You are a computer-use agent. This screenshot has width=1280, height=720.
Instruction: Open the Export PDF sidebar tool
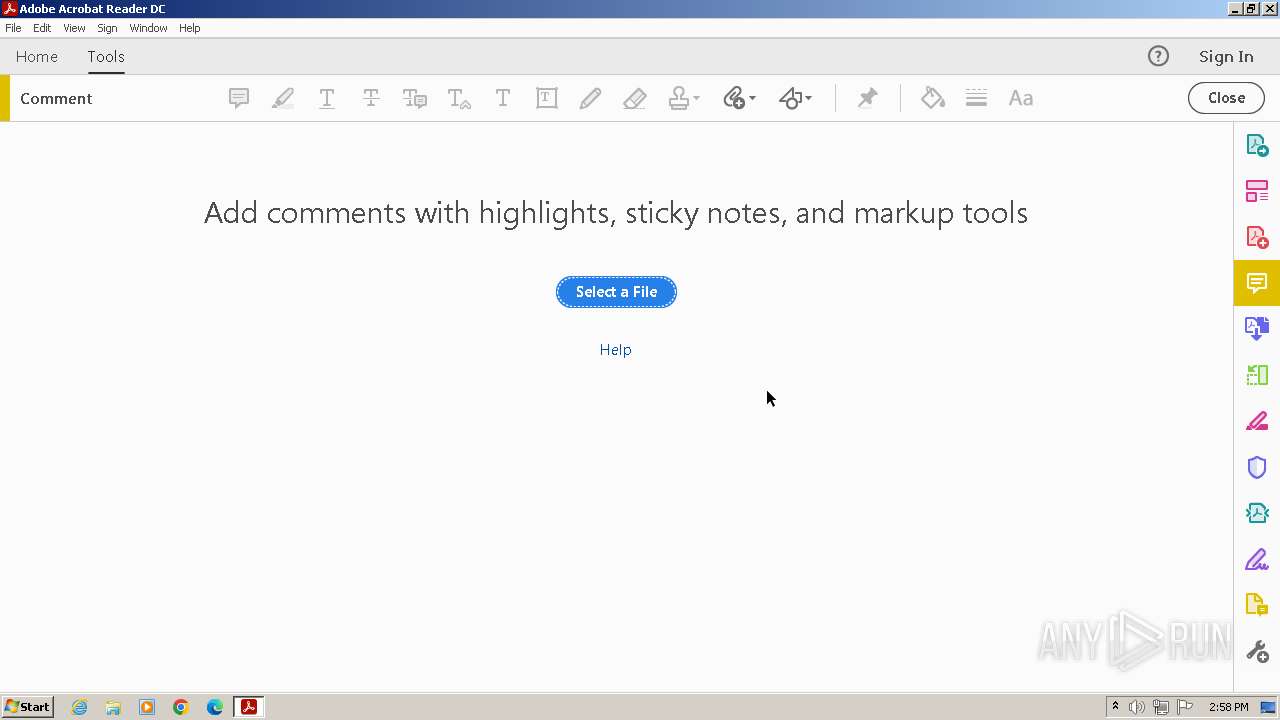1257,145
